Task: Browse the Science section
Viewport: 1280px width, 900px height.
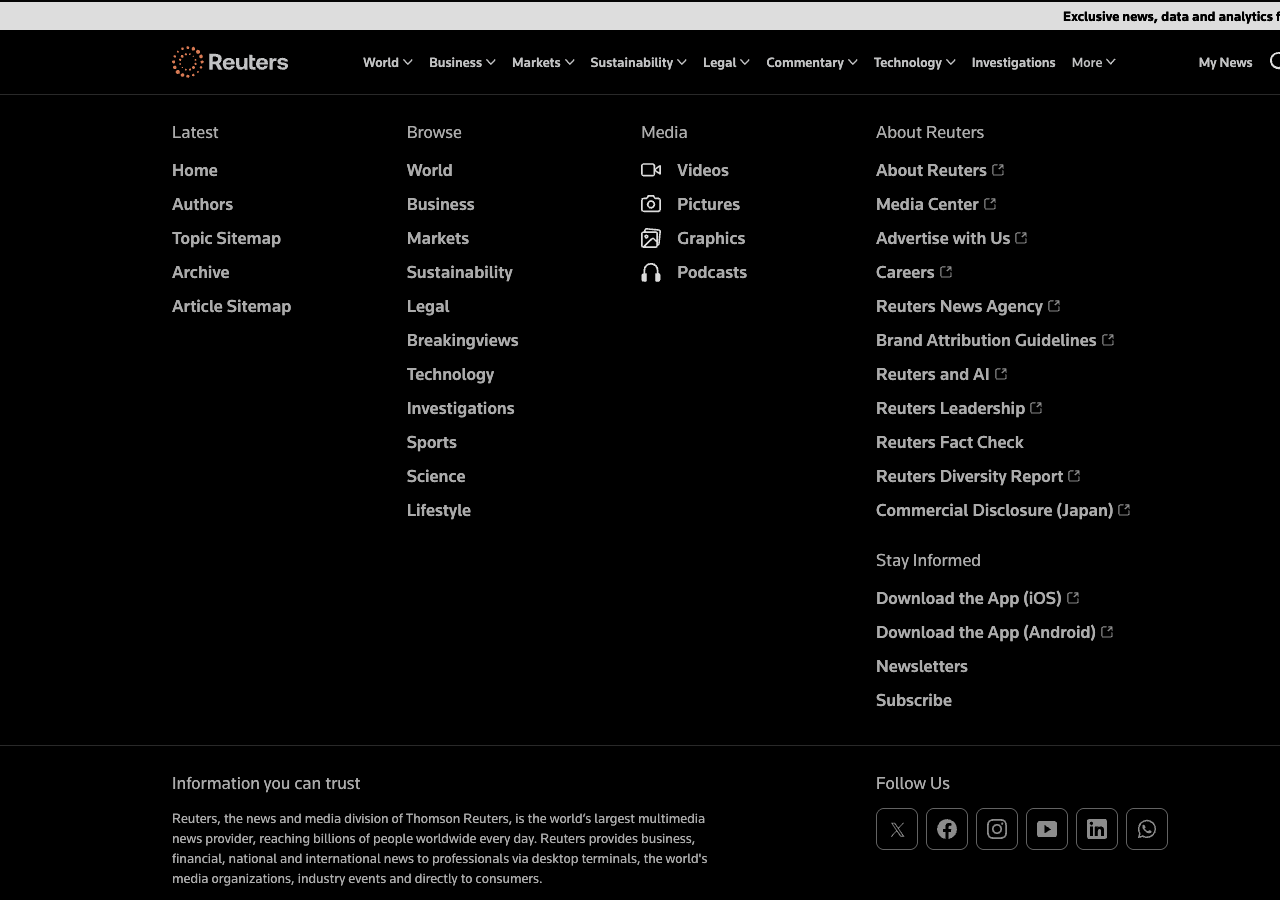Action: [x=436, y=476]
